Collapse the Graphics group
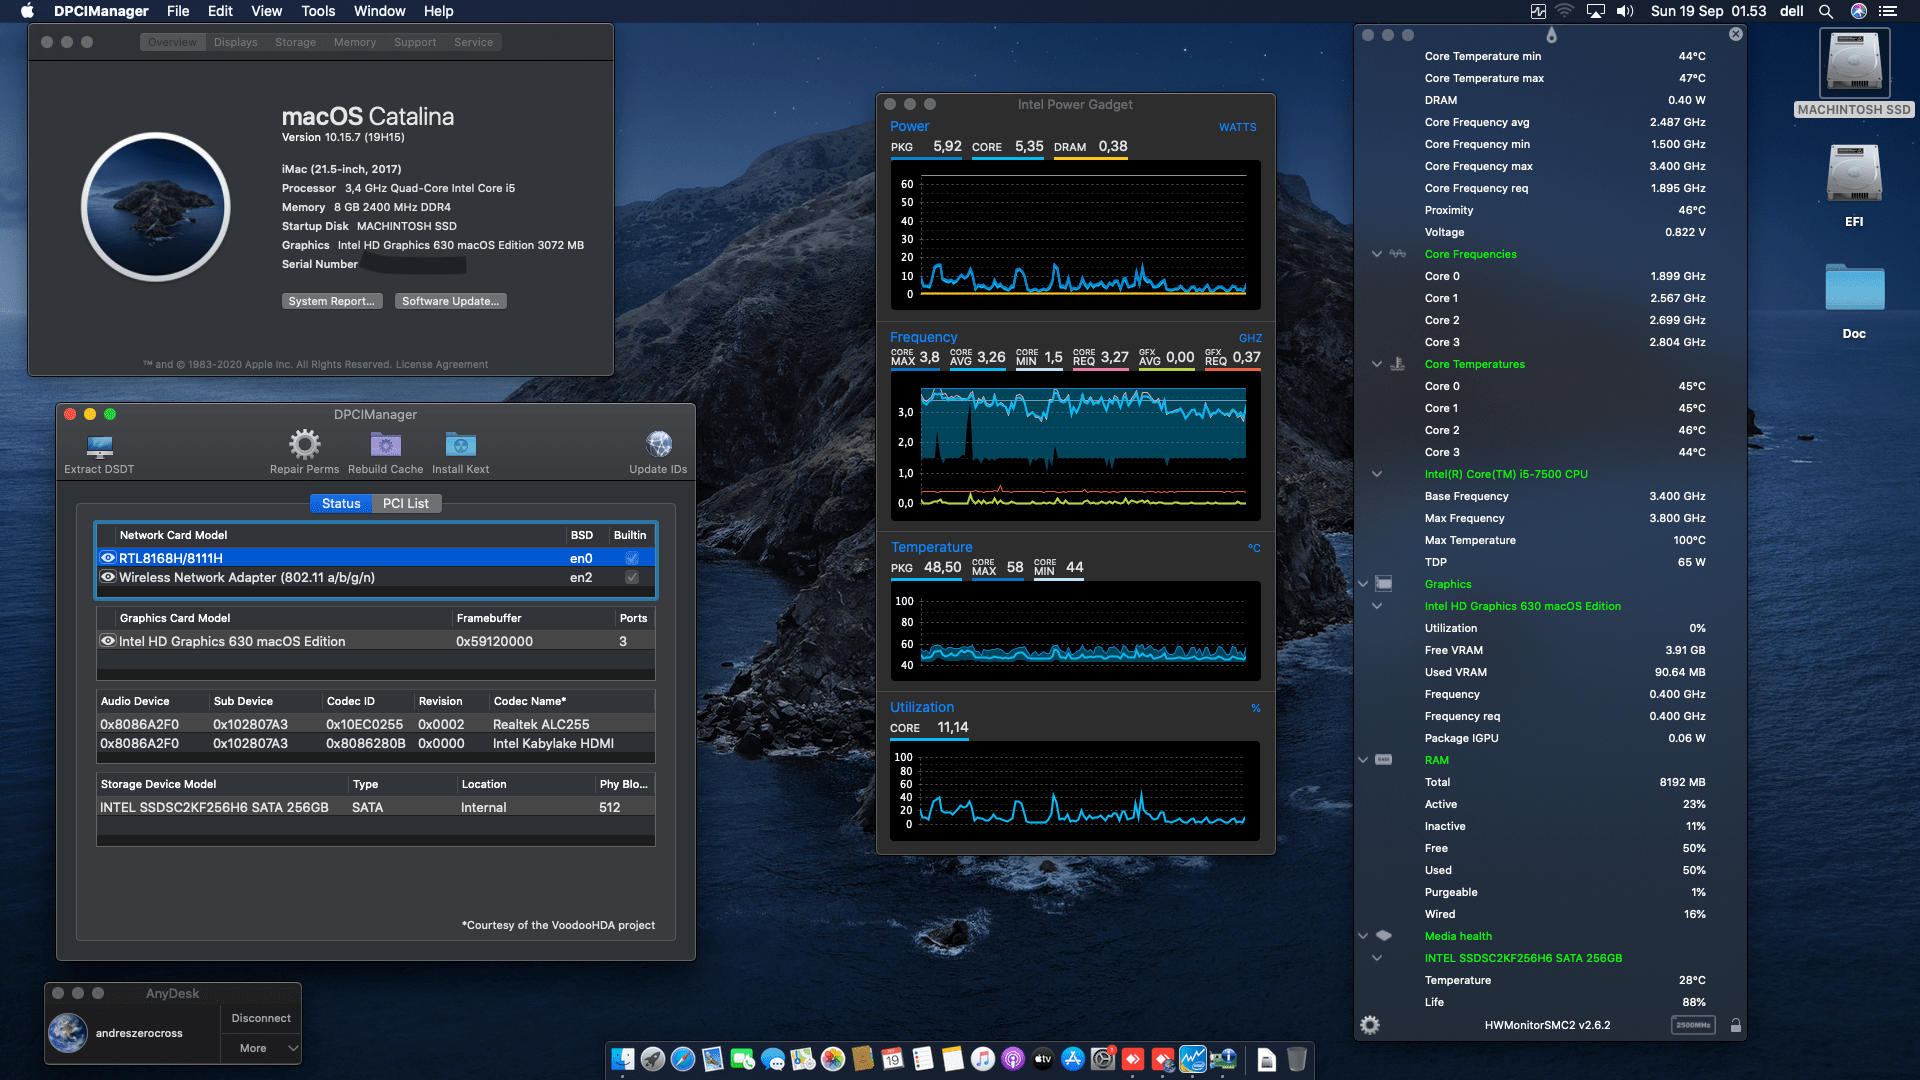Screen dimensions: 1920x1080 1363,584
